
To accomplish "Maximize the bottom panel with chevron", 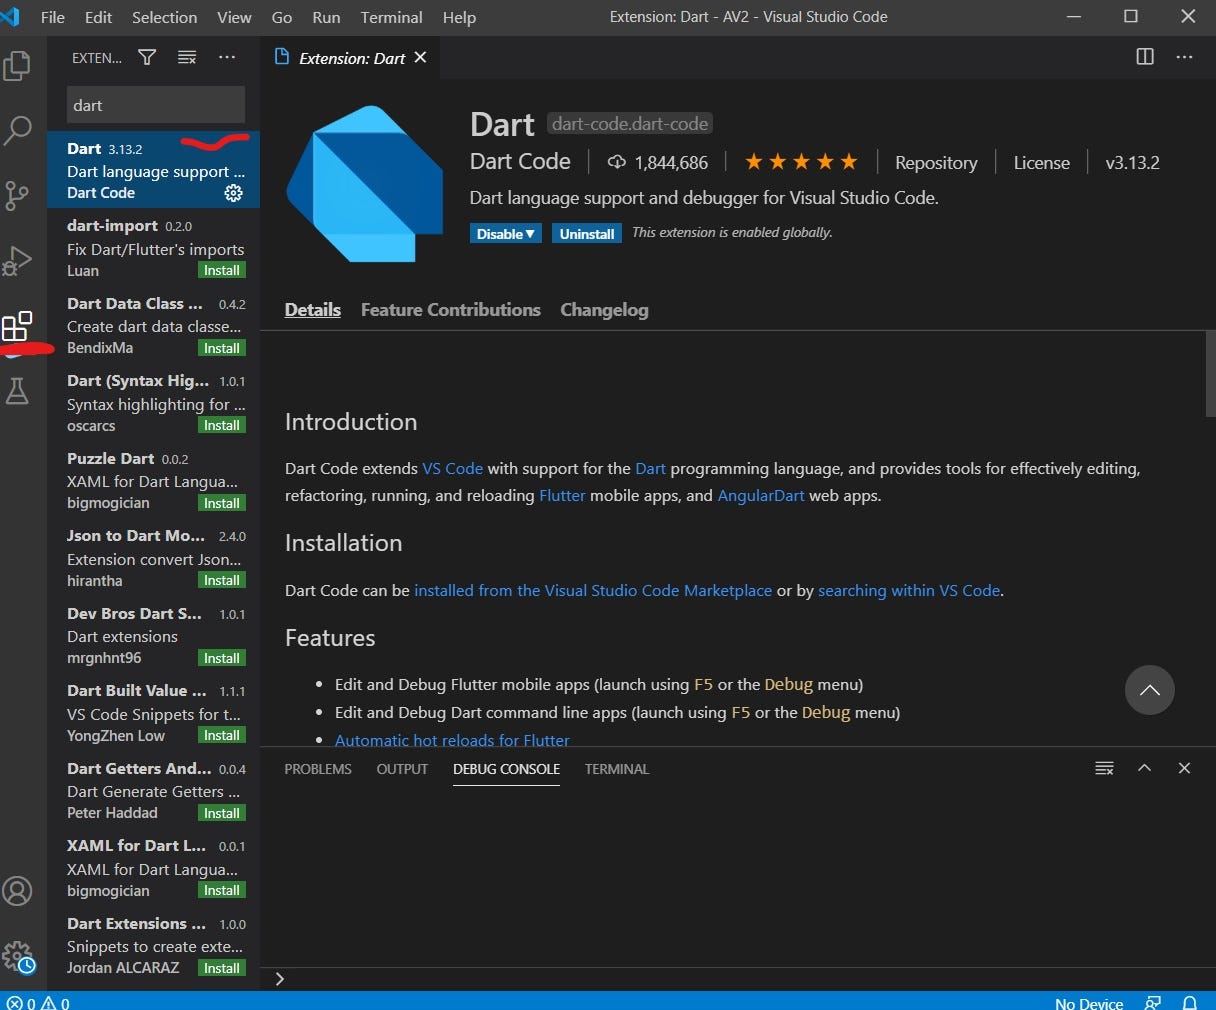I will pyautogui.click(x=1145, y=768).
